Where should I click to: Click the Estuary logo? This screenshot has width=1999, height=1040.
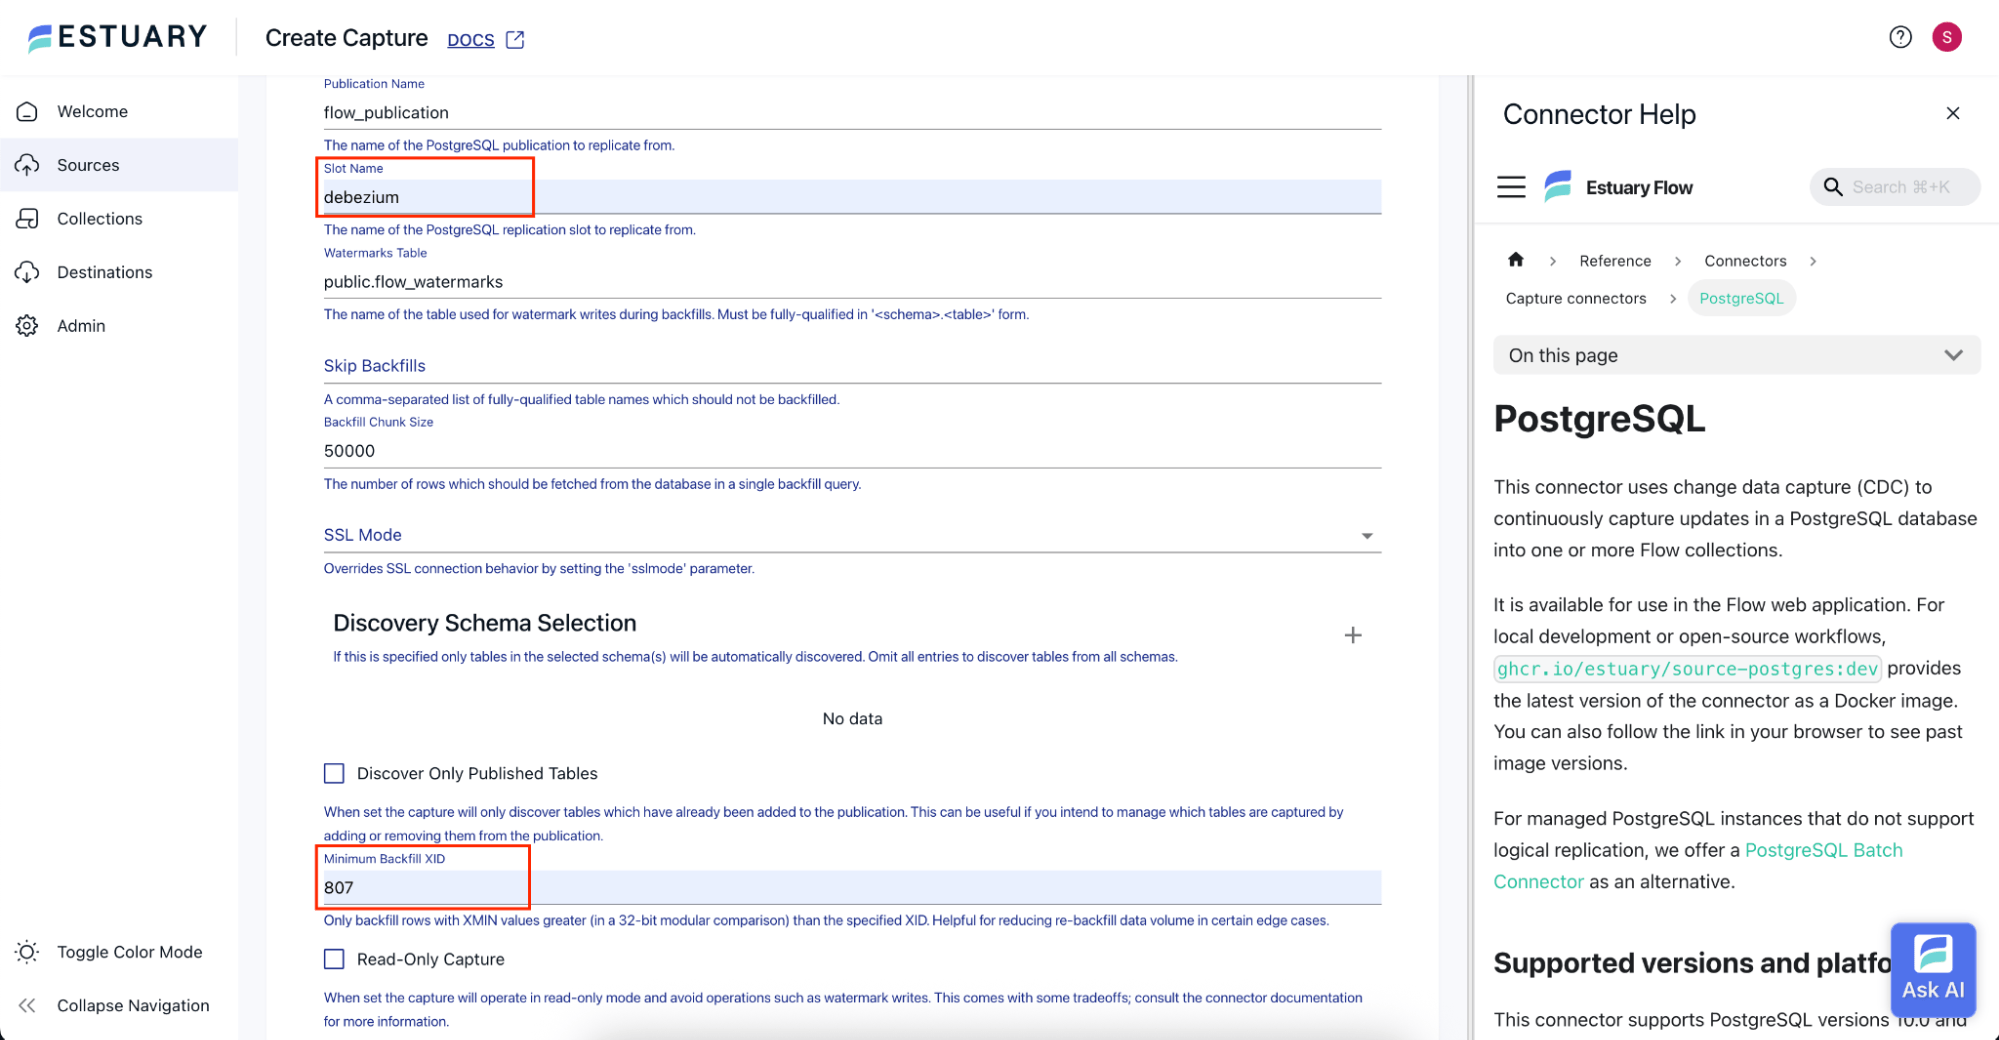[117, 37]
